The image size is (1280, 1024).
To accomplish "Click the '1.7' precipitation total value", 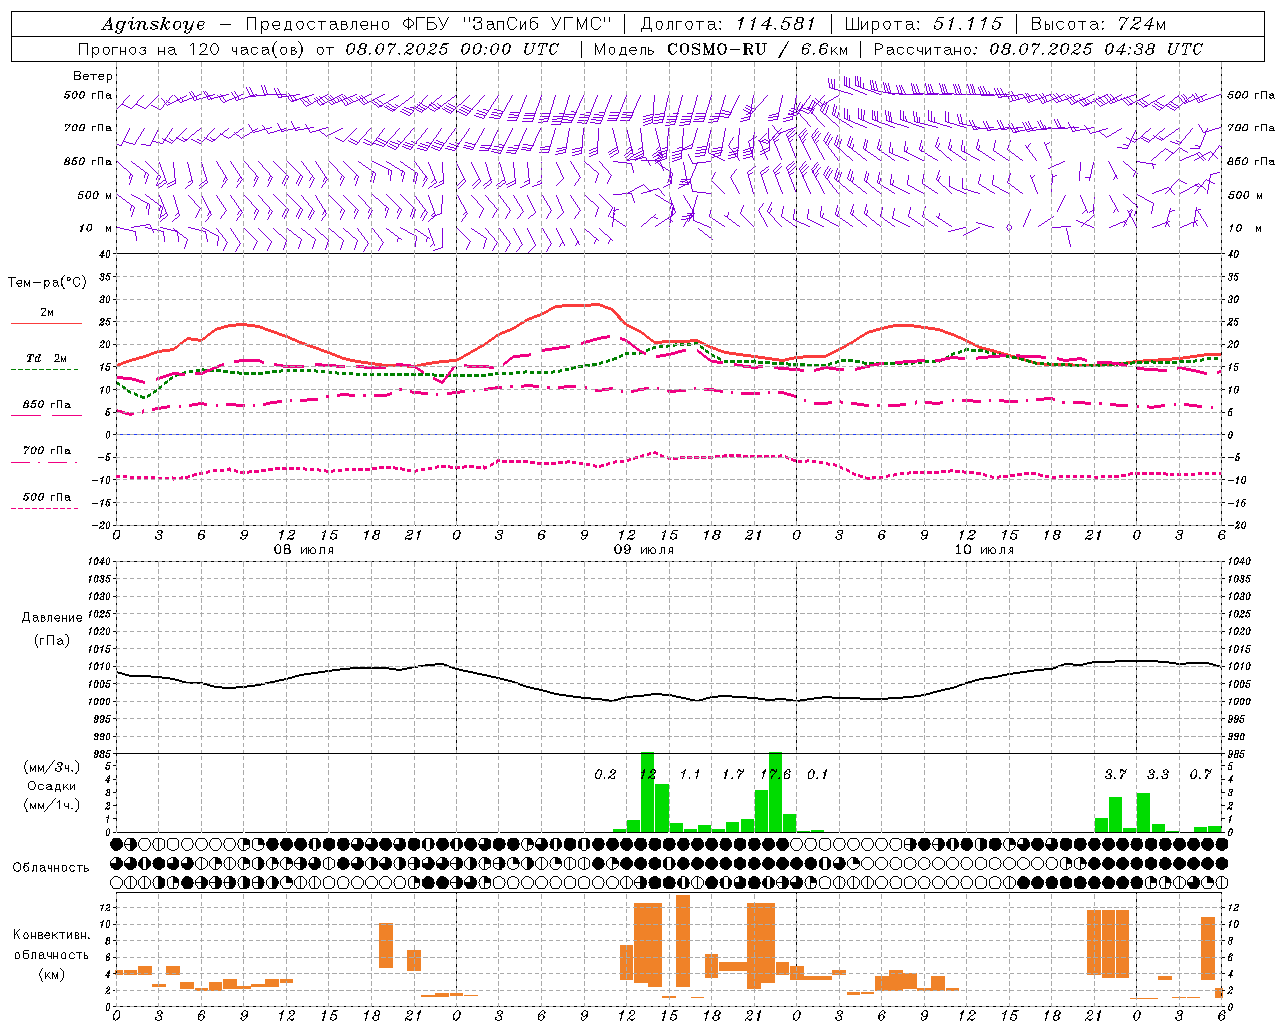I will click(733, 775).
